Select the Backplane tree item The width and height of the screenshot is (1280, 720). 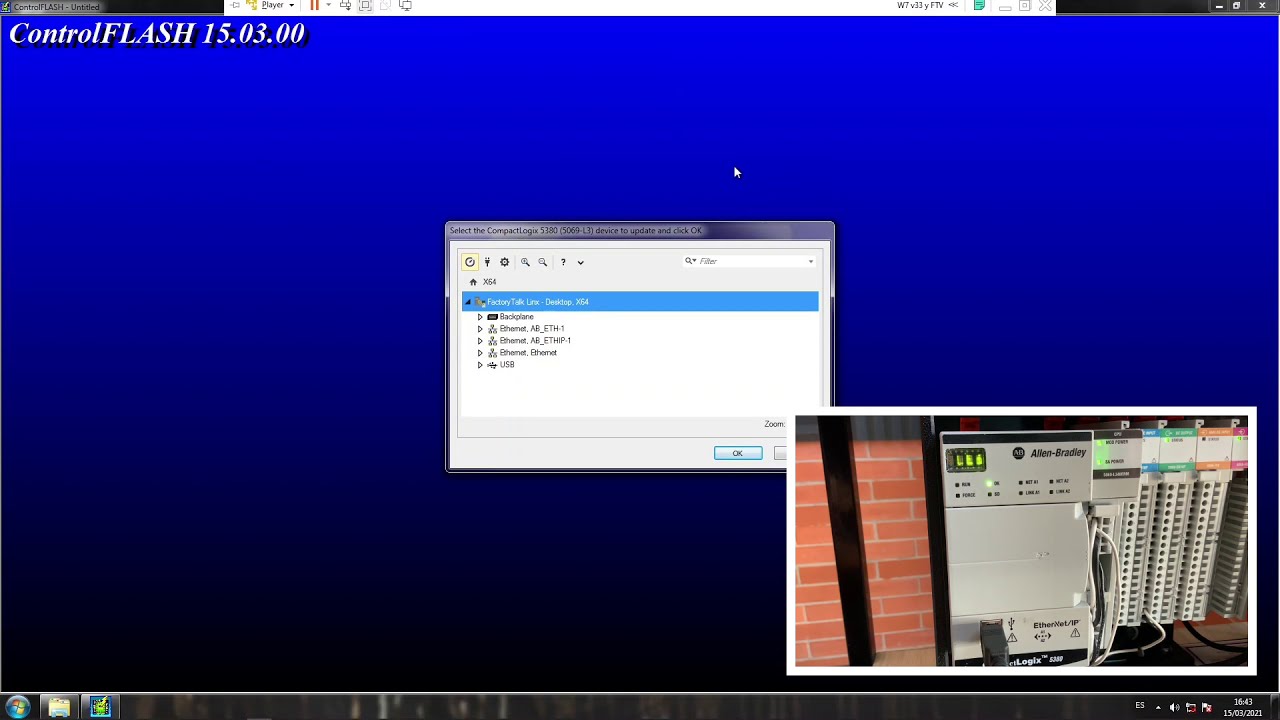click(x=516, y=317)
